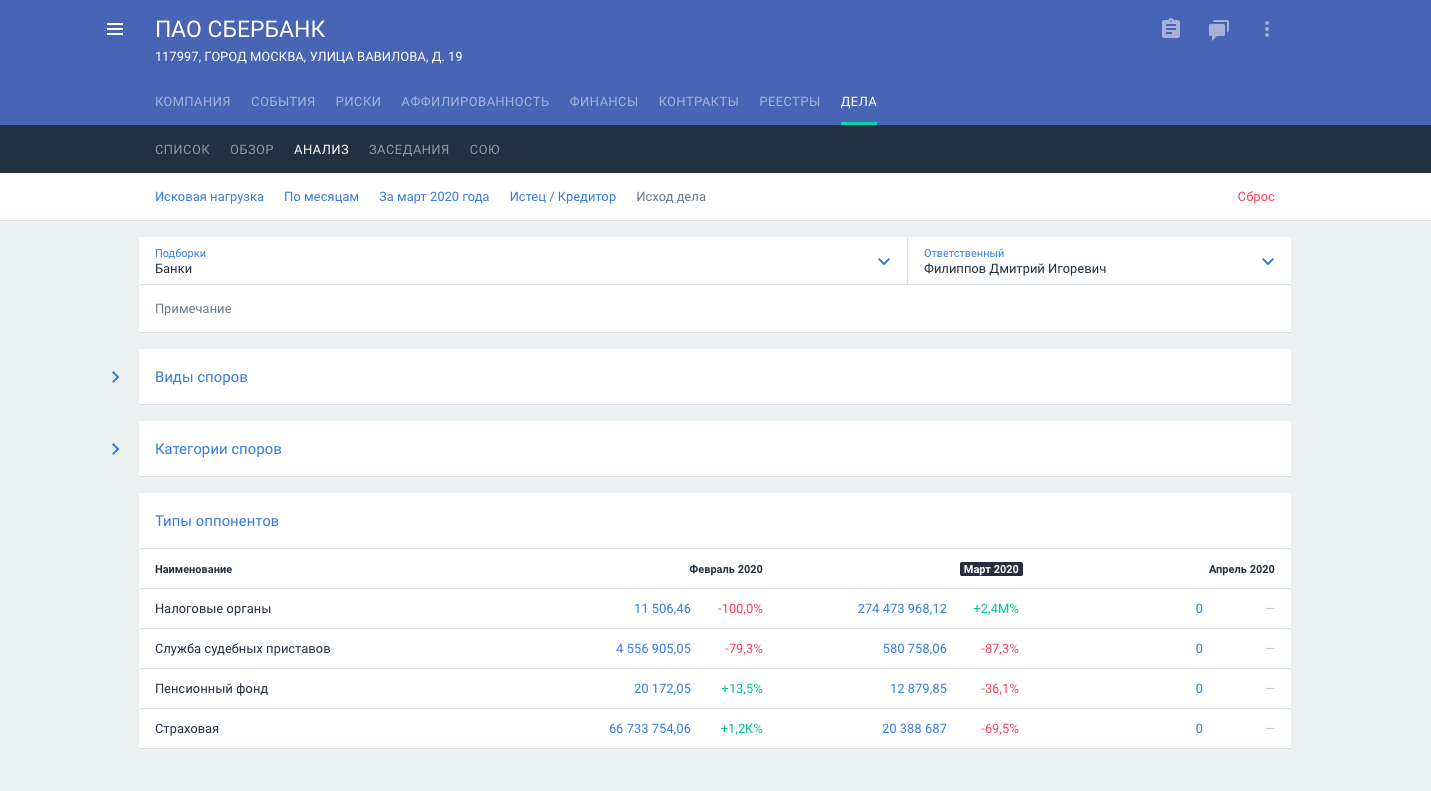This screenshot has height=791, width=1431.
Task: Click the Наименование column header
Action: [193, 569]
